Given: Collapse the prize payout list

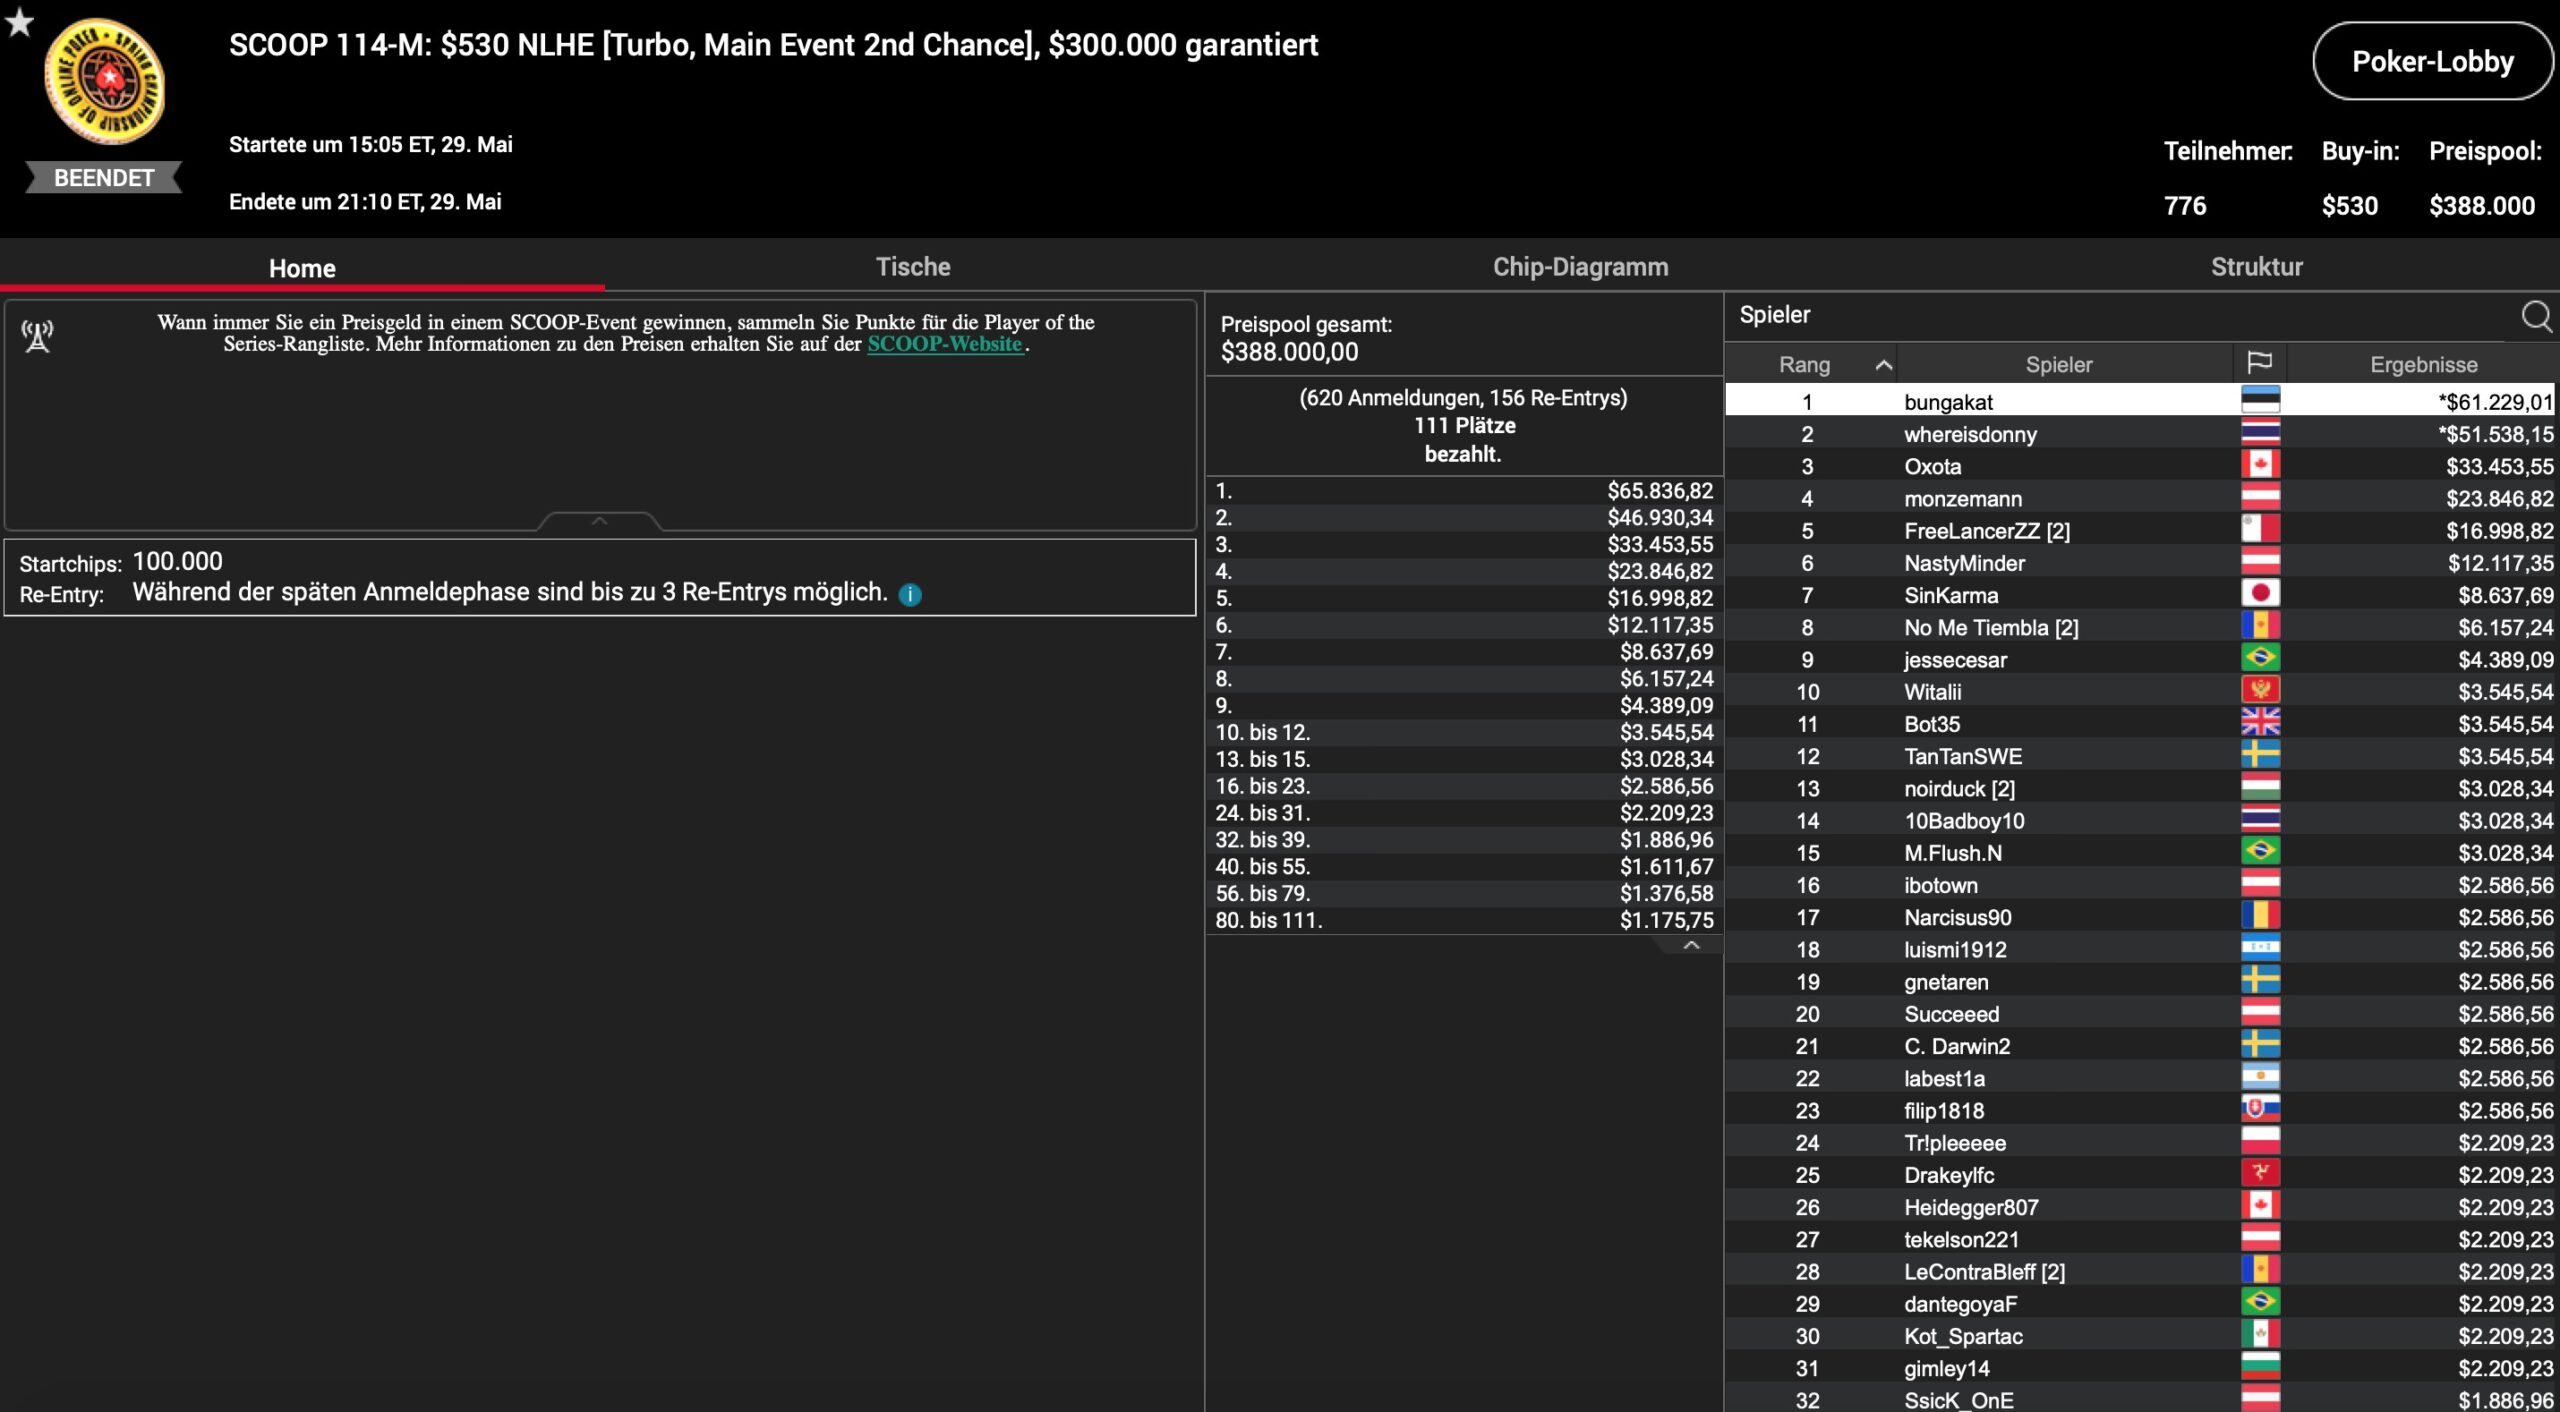Looking at the screenshot, I should click(x=1691, y=945).
